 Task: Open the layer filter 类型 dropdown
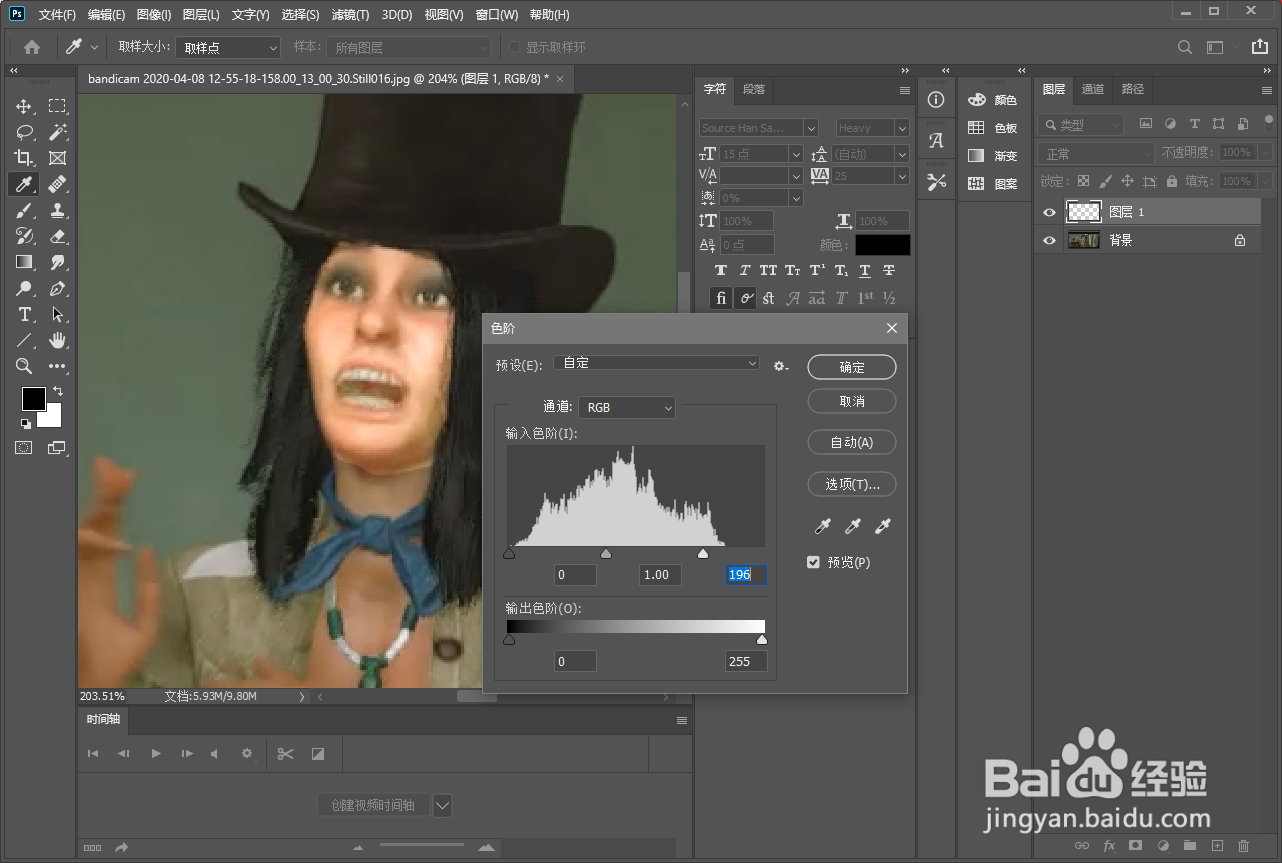coord(1081,125)
